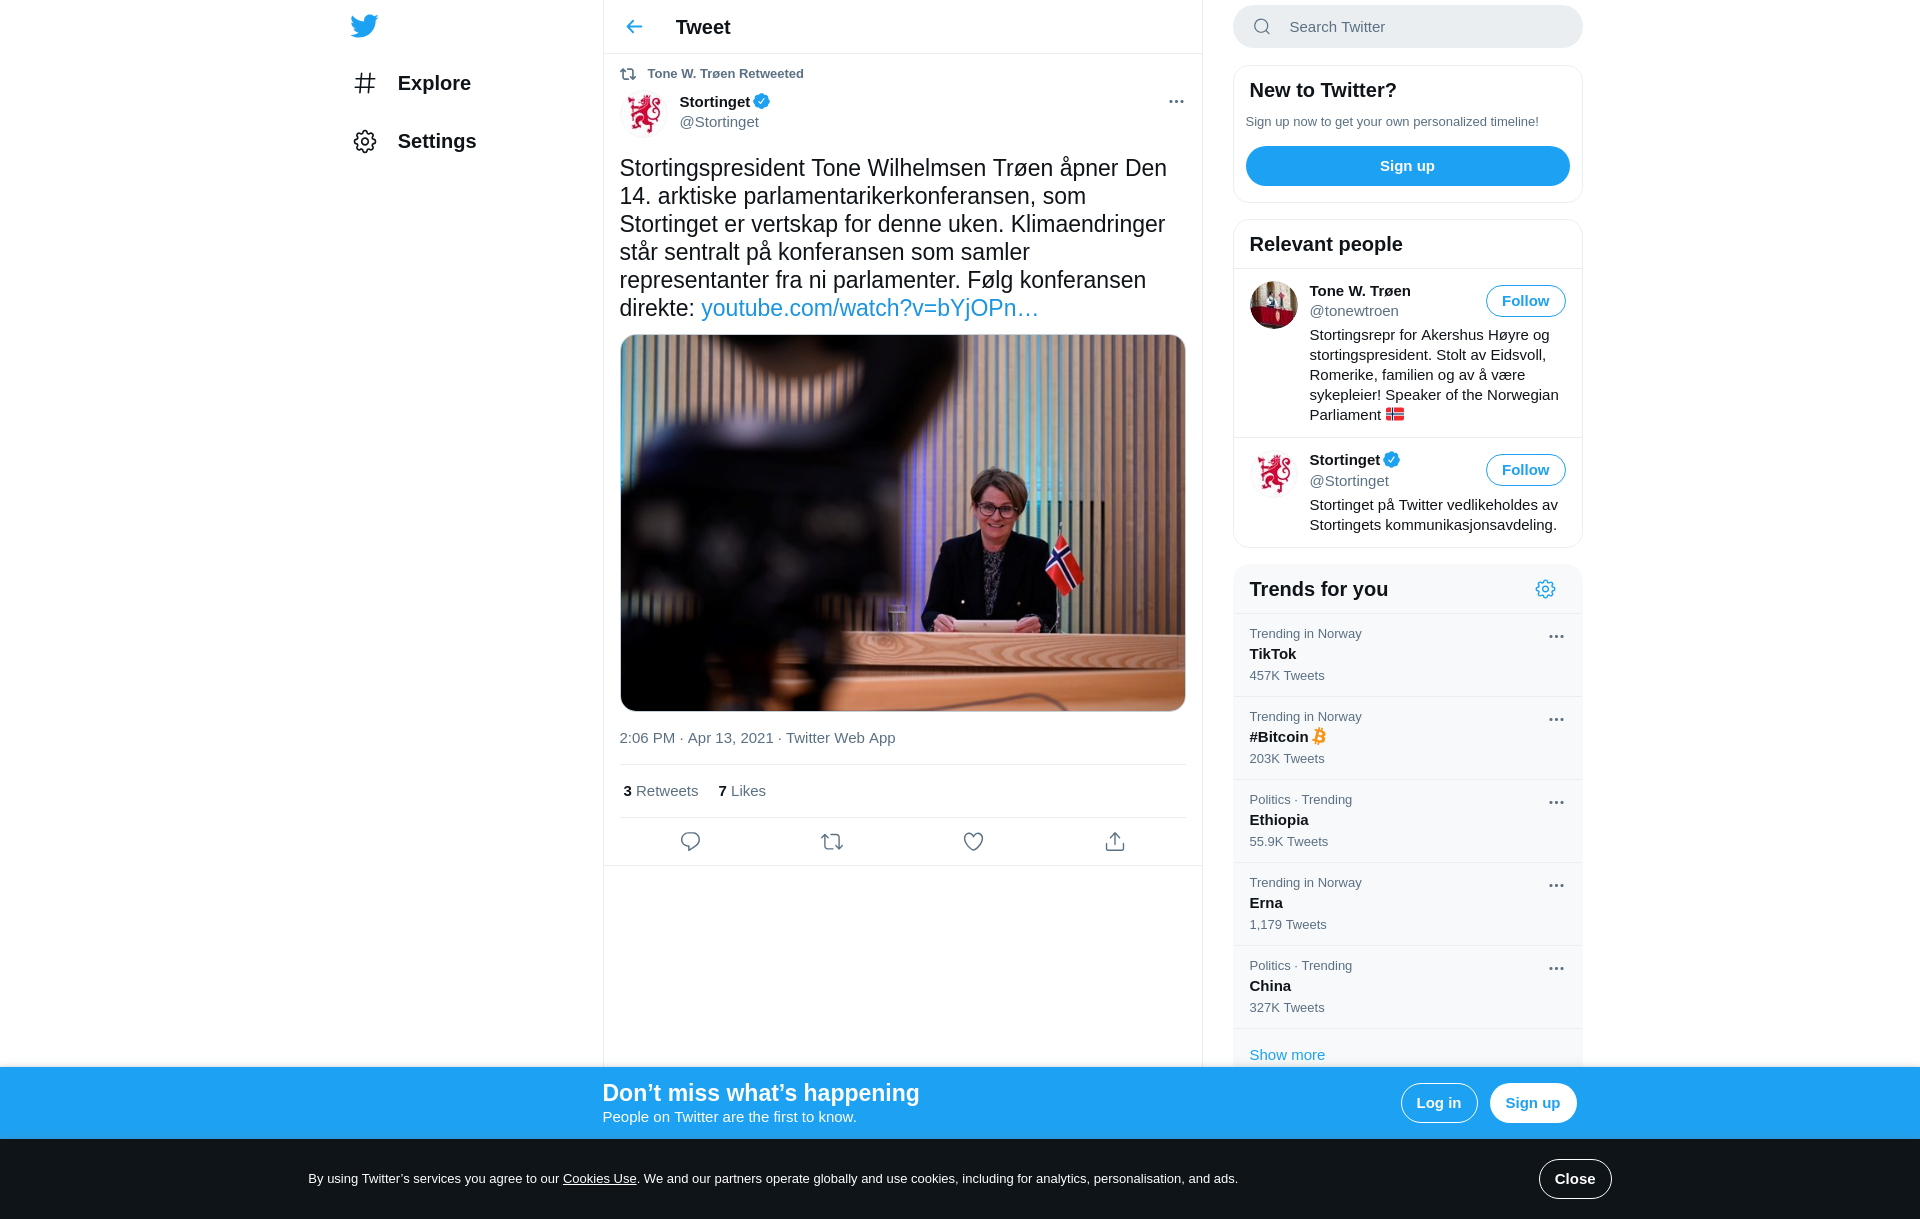Click Stortinget's lion avatar in tweet header
Viewport: 1920px width, 1219px height.
645,113
